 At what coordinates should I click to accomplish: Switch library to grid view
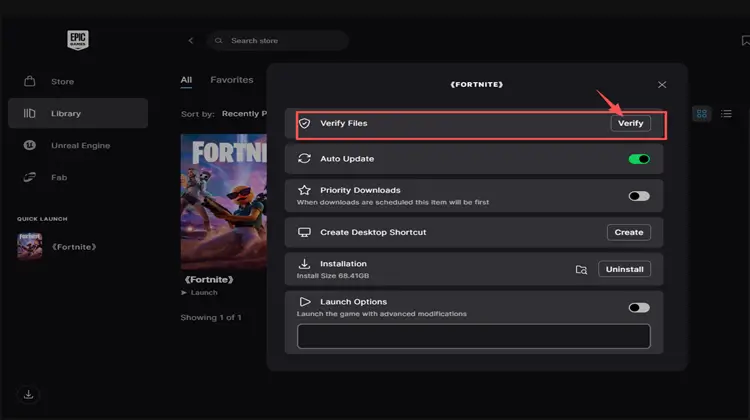point(702,114)
